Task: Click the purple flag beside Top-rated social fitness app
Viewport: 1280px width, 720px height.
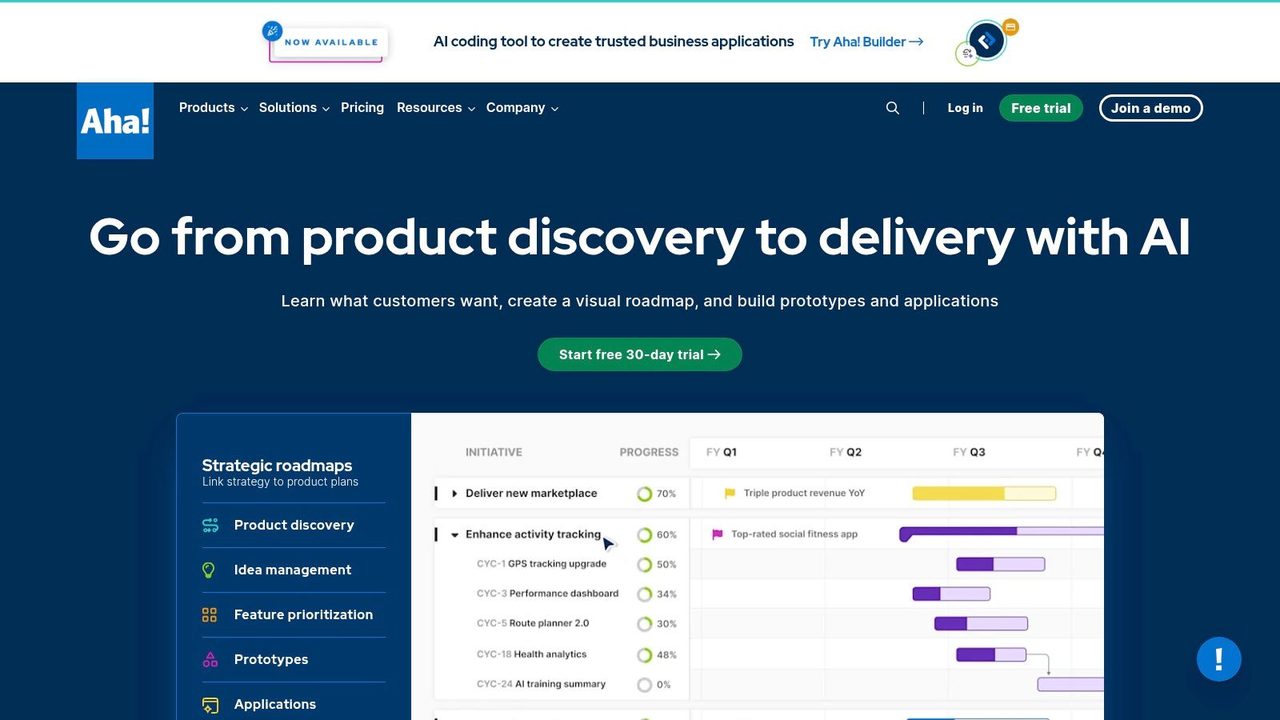Action: click(x=717, y=534)
